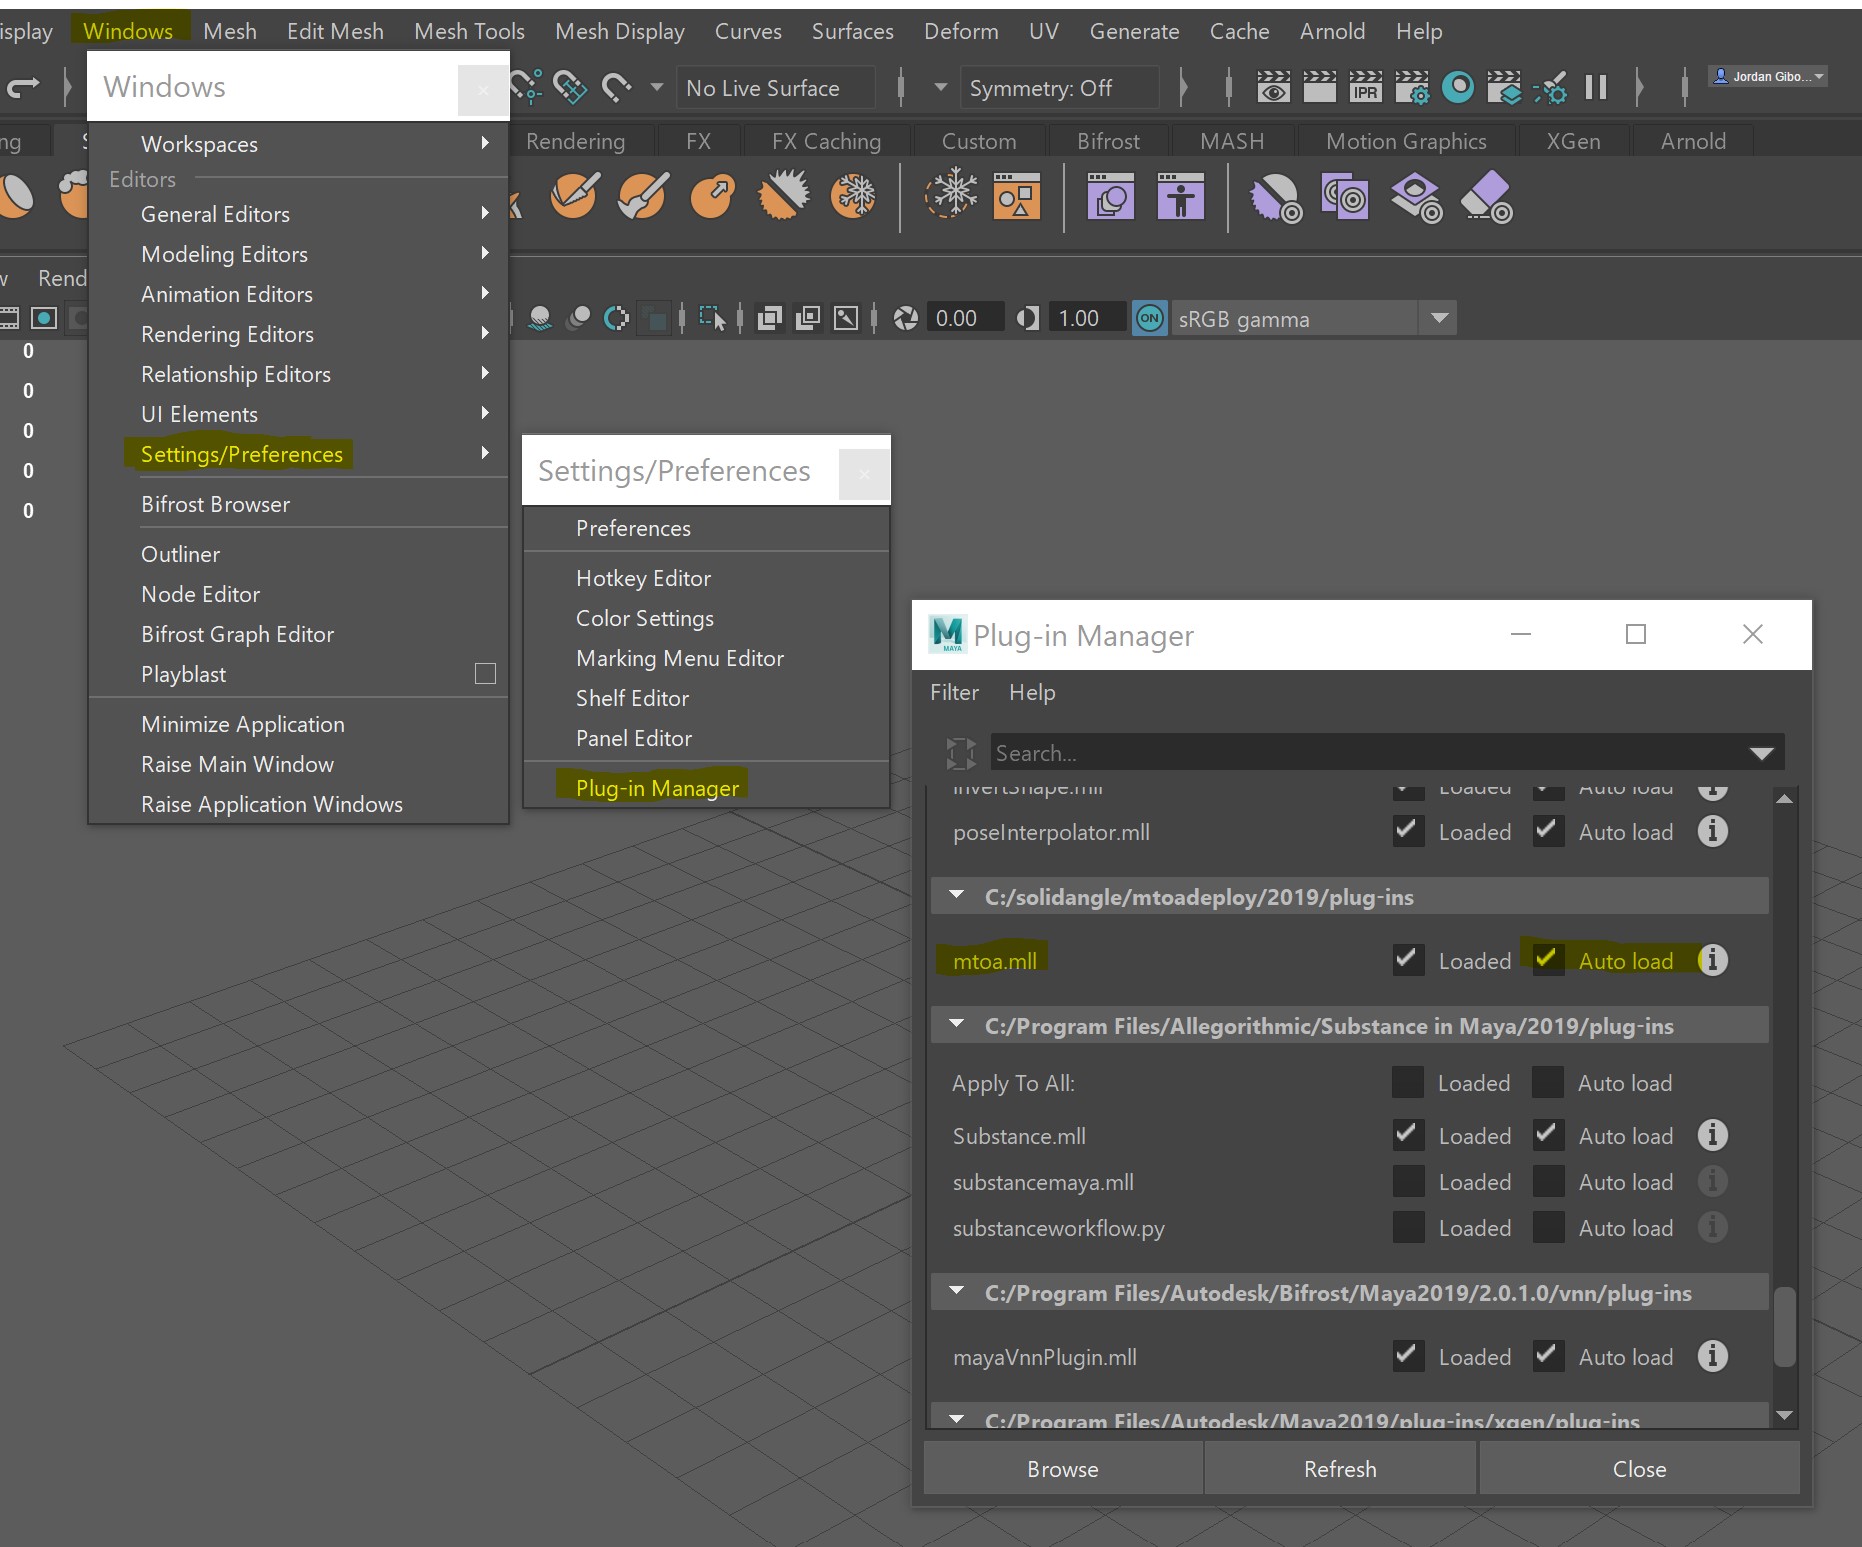Open the General Editors submenu
This screenshot has width=1862, height=1547.
tap(298, 214)
